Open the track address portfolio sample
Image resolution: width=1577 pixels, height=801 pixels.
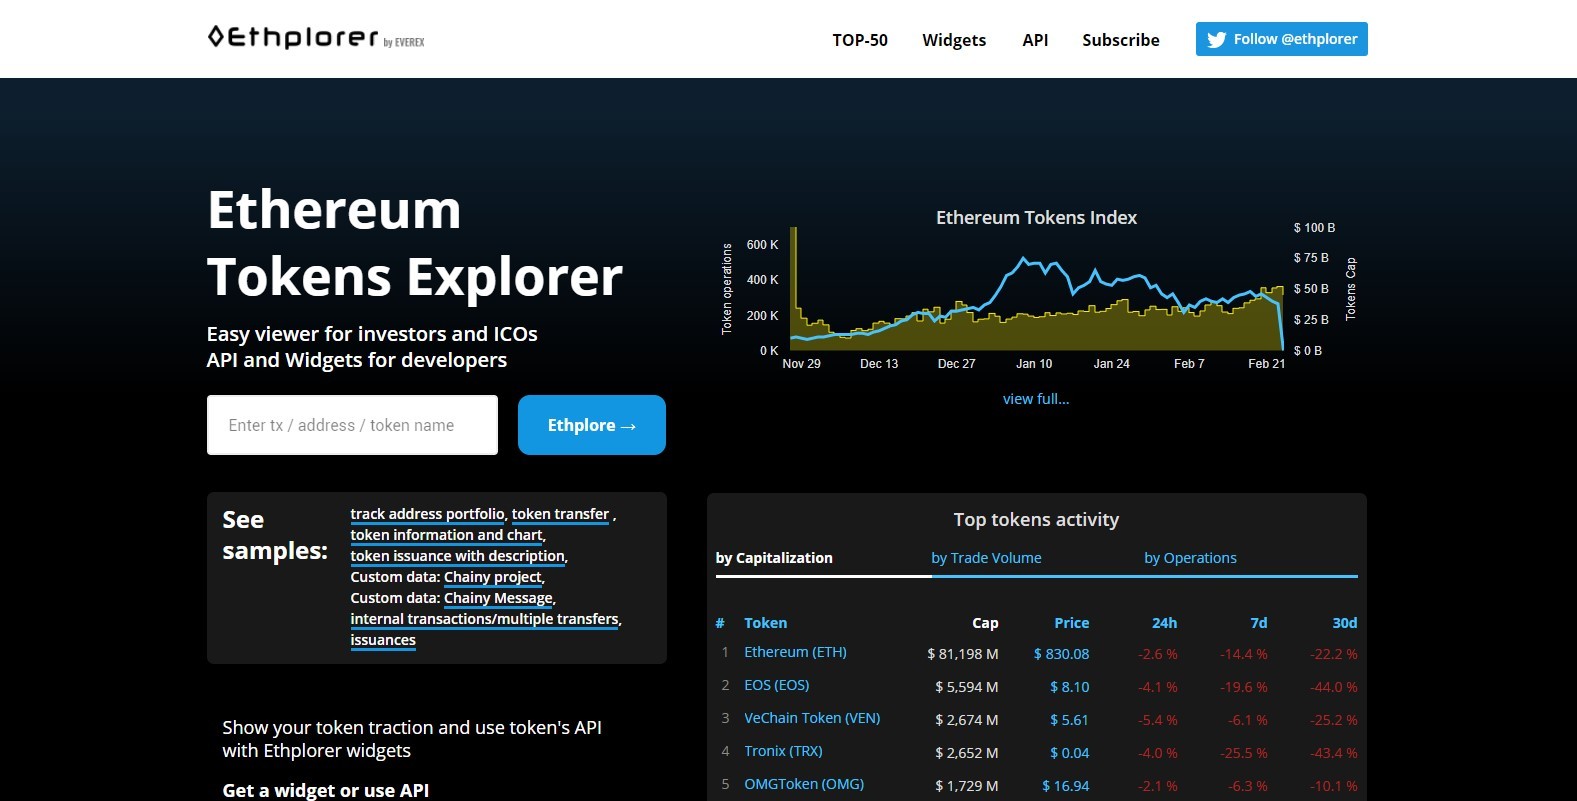427,514
